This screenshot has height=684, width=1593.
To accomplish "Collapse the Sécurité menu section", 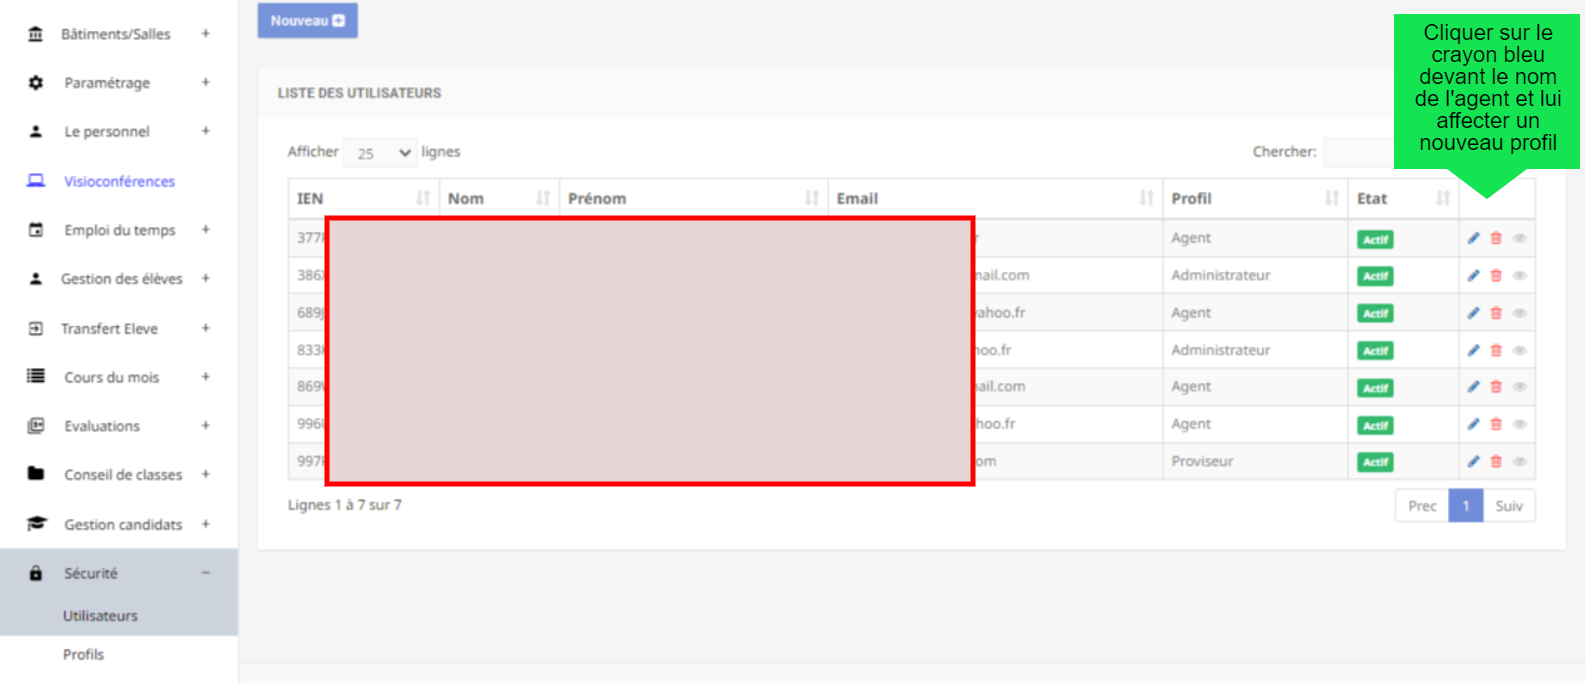I will 205,573.
